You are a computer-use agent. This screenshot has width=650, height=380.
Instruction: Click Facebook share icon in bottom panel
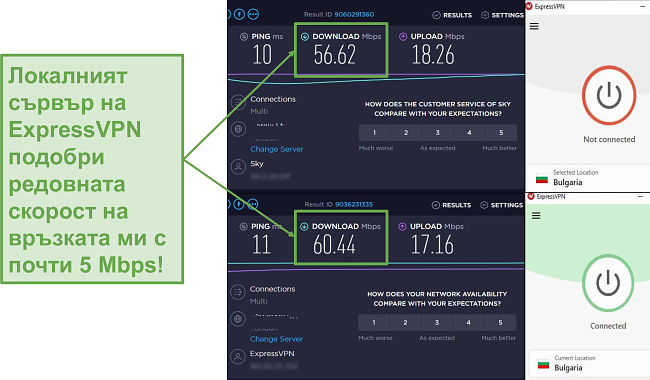(239, 204)
